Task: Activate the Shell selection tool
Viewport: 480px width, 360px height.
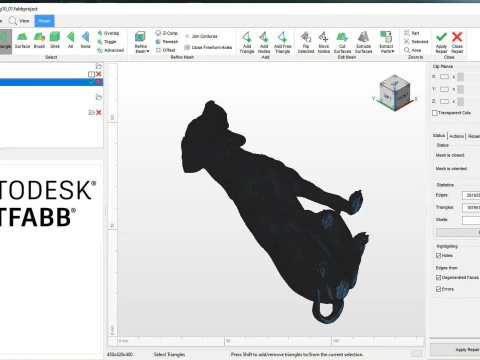Action: coord(55,40)
